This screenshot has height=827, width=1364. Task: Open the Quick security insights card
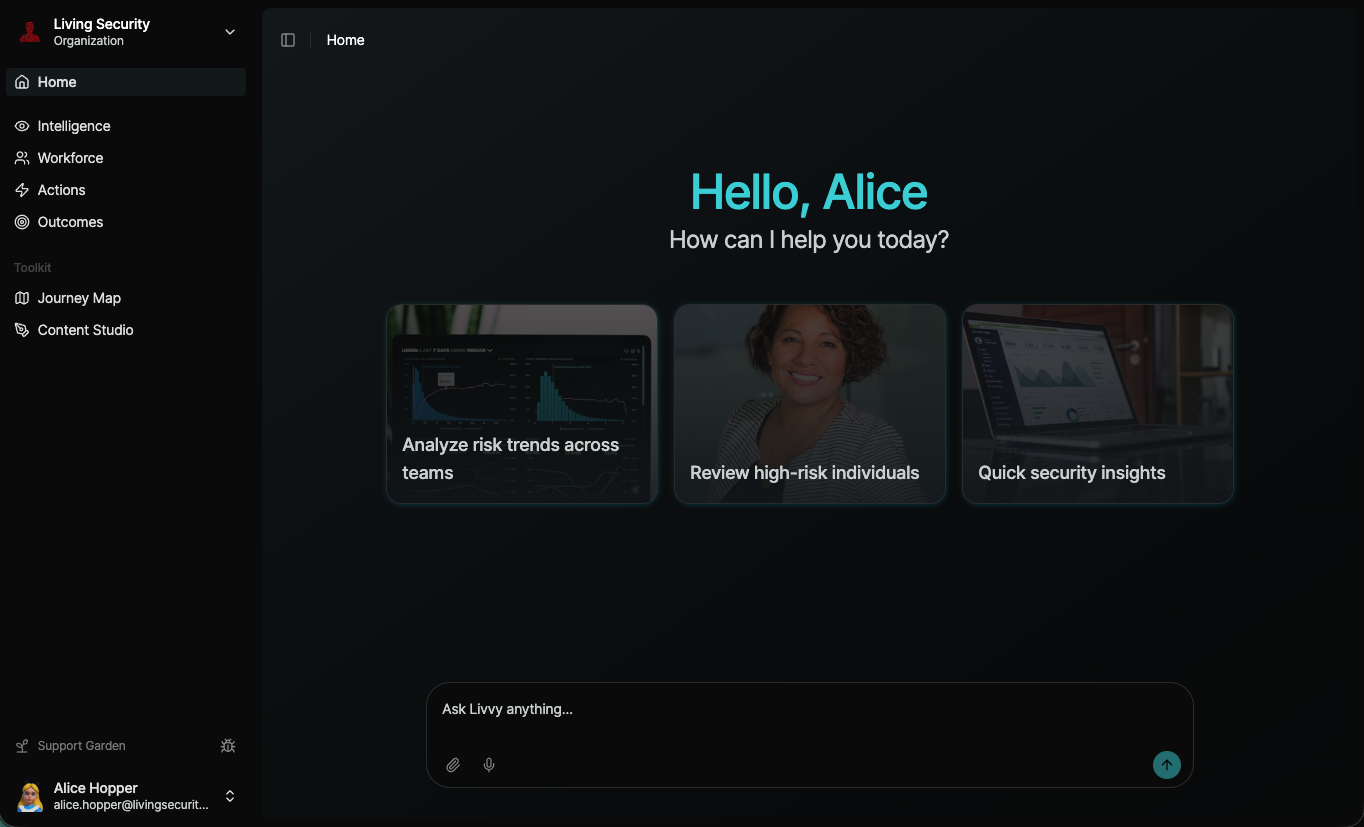click(x=1097, y=404)
